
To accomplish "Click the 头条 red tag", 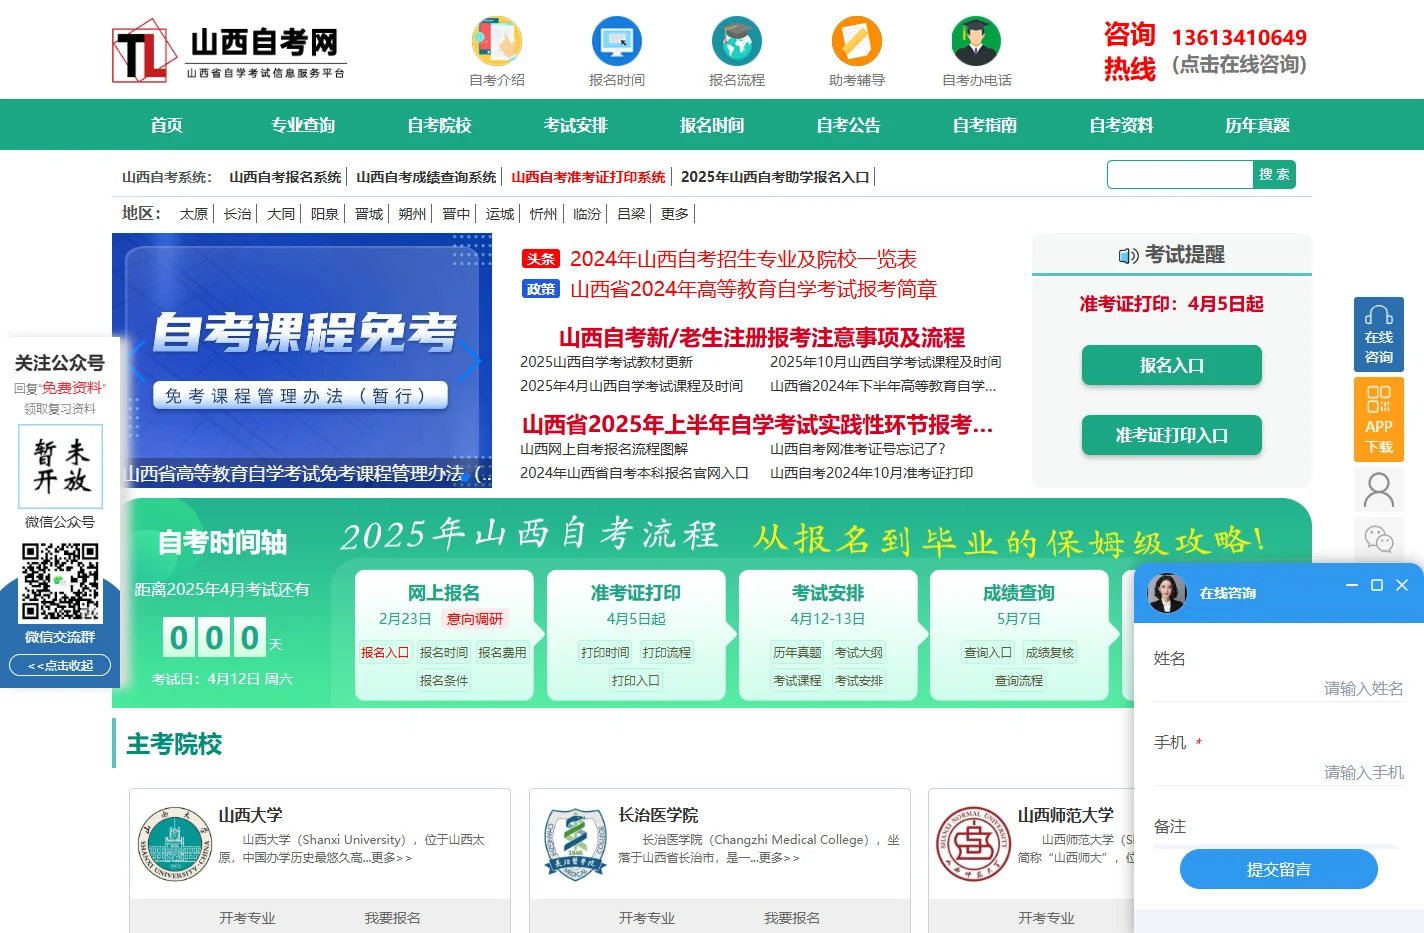I will (x=541, y=259).
